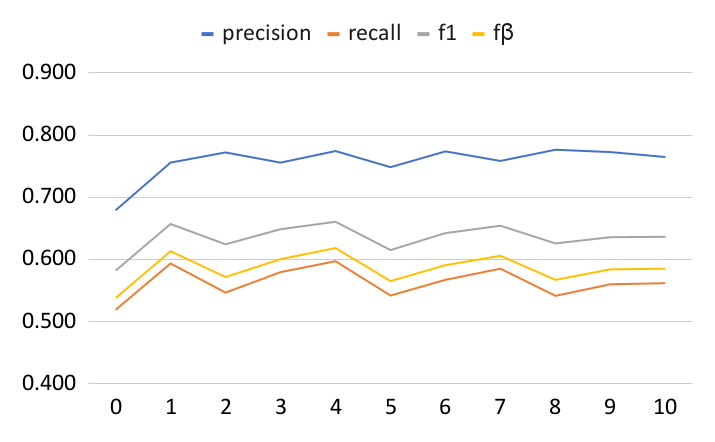Click the fβ legend entry
Screen dimensions: 715x442
click(505, 33)
